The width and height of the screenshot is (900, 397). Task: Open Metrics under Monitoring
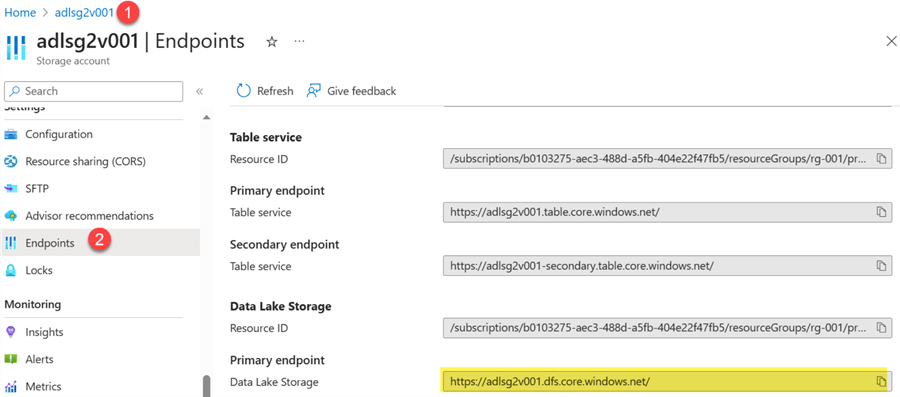click(x=43, y=387)
